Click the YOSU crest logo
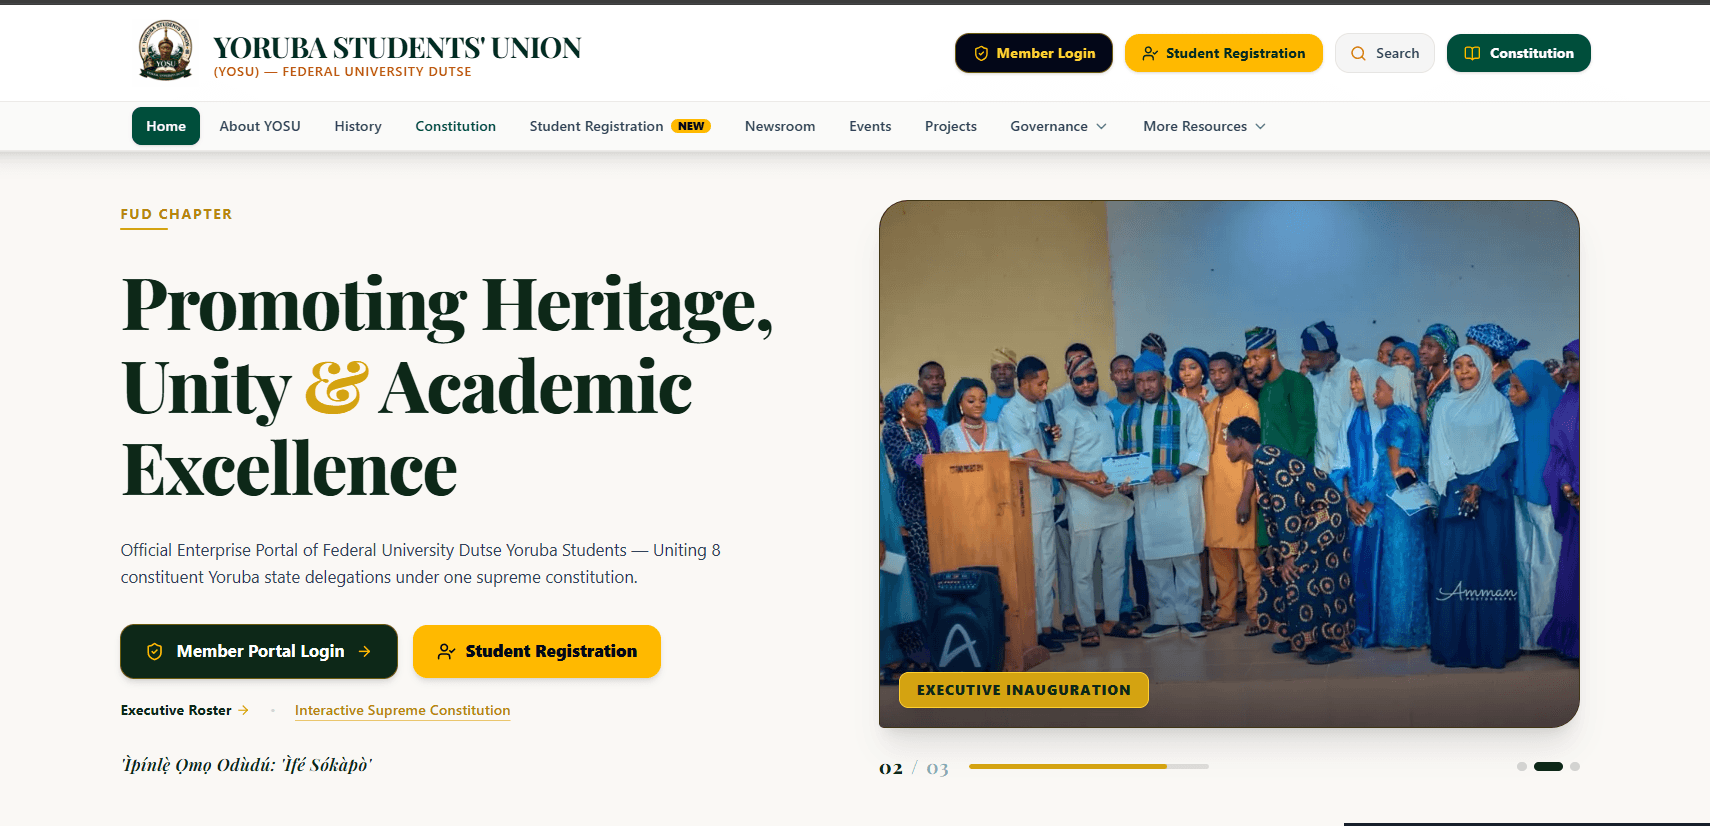Screen dimensions: 1710x826 point(165,50)
